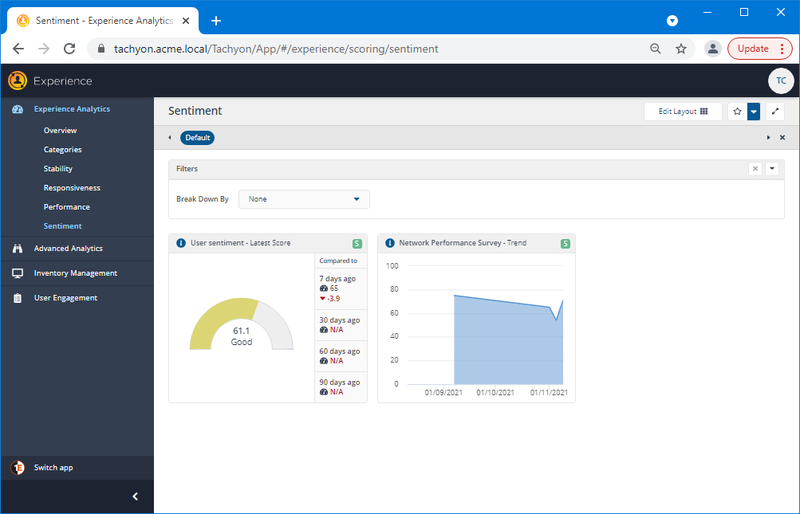Open a new browser tab
The image size is (800, 514).
(x=216, y=20)
